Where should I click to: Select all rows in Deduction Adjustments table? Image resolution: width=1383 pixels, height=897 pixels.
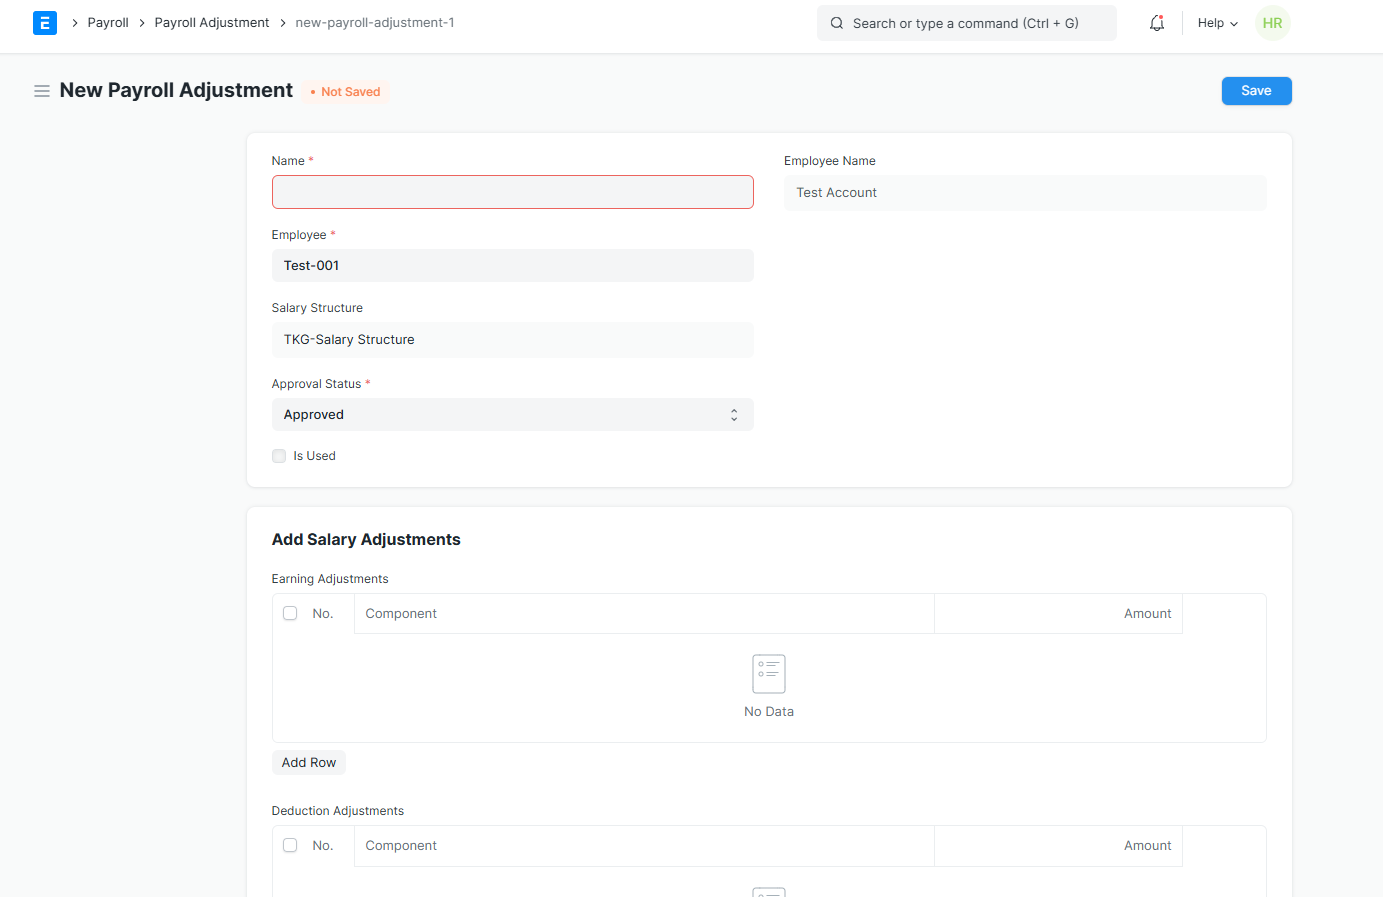tap(290, 845)
